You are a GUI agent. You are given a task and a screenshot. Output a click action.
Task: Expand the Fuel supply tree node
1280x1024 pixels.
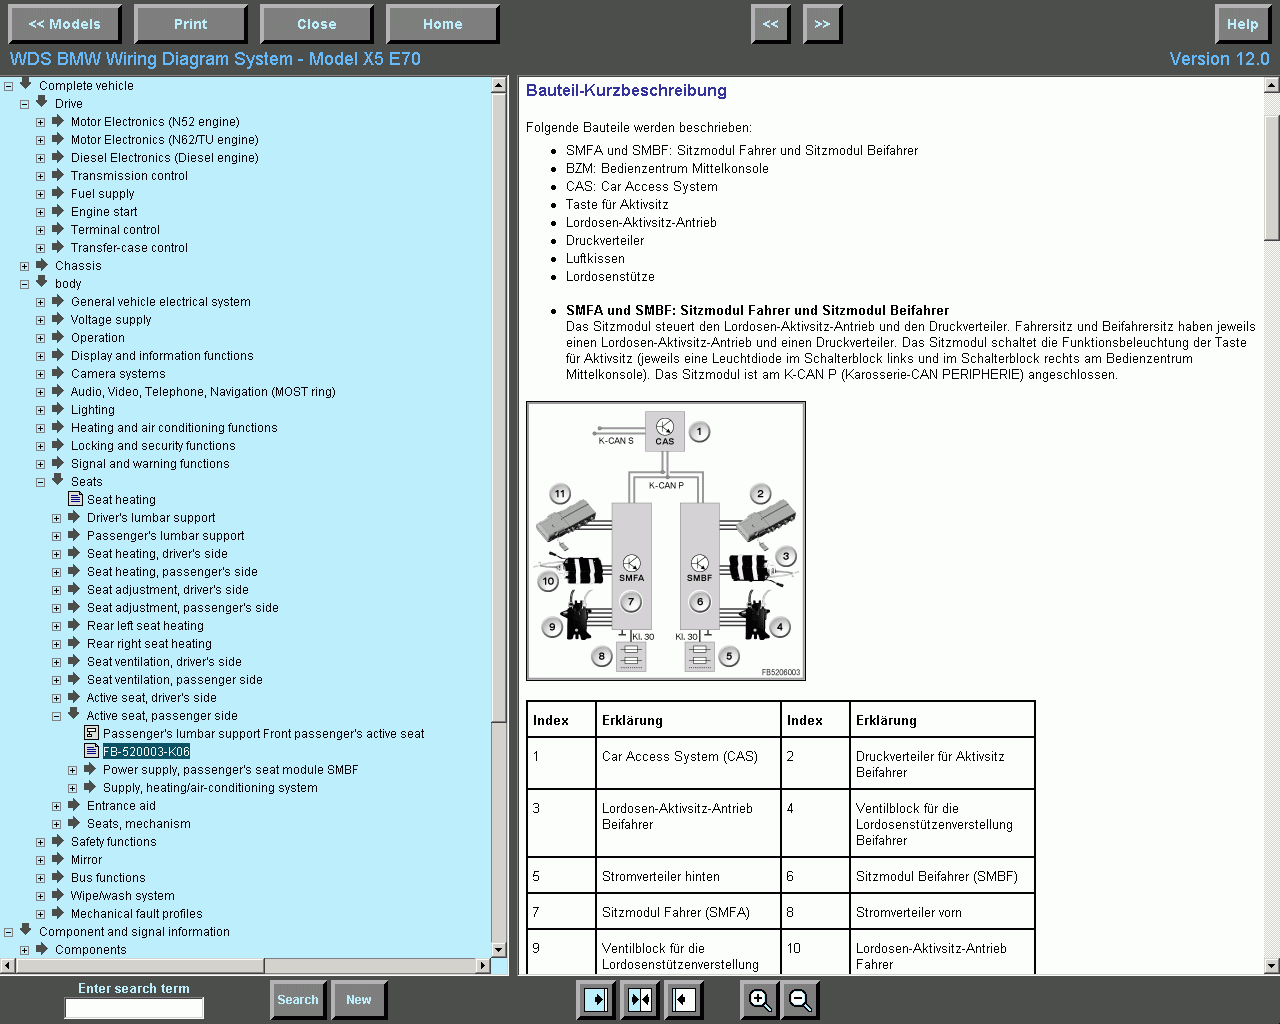click(40, 193)
